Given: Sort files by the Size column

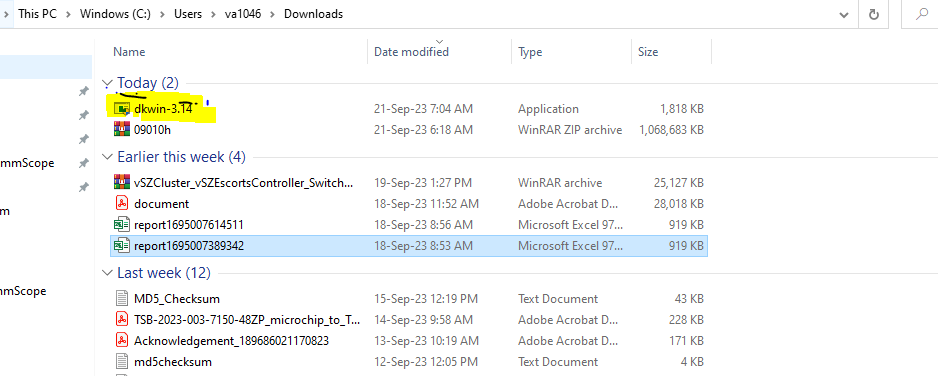Looking at the screenshot, I should [648, 52].
